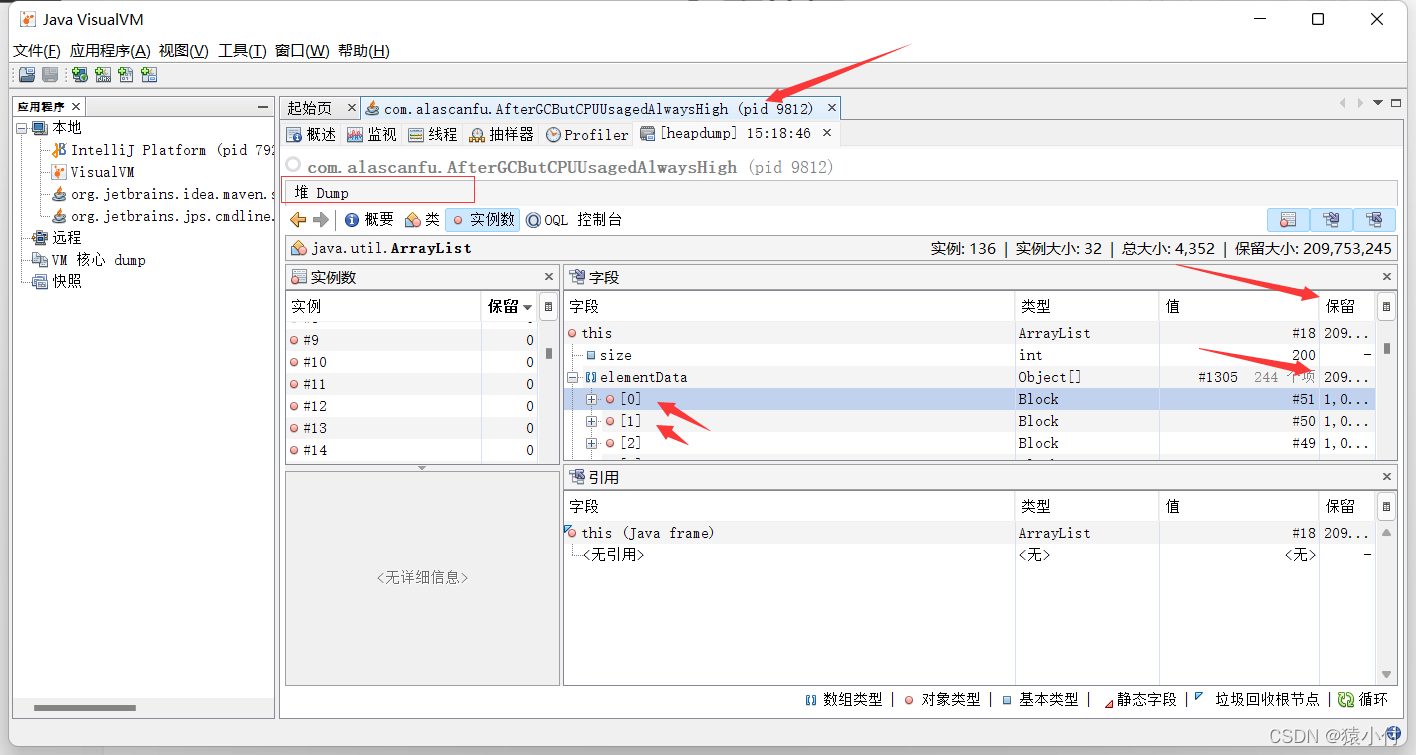Select the size int field row

pyautogui.click(x=970, y=355)
